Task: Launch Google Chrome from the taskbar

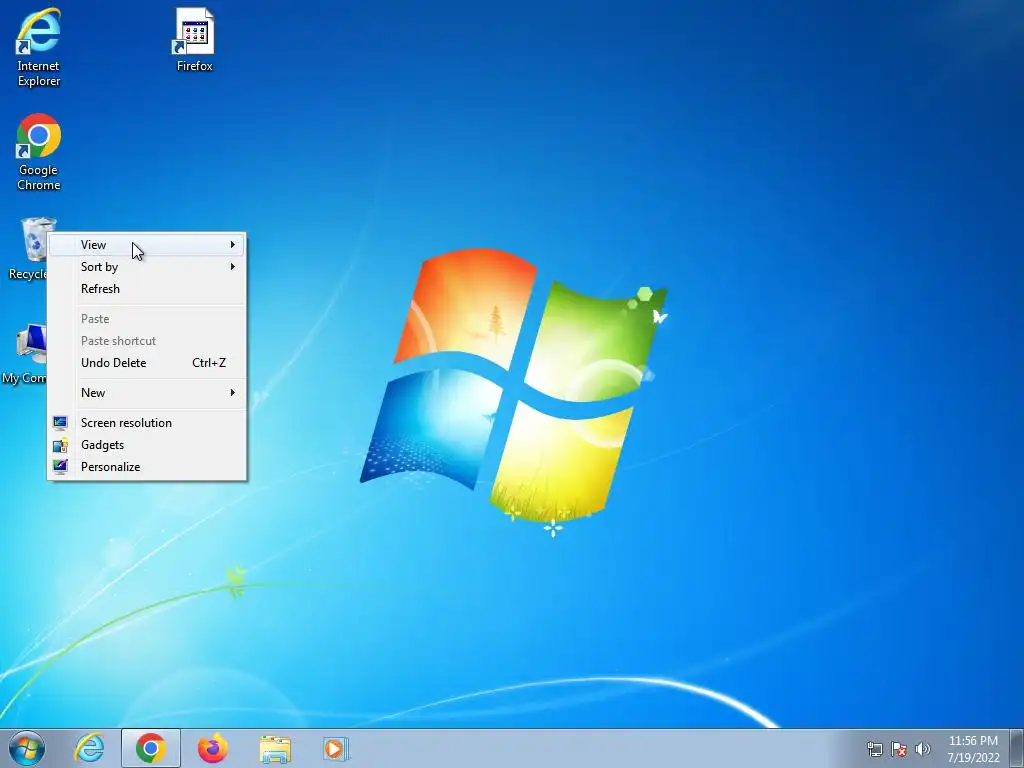Action: pos(151,748)
